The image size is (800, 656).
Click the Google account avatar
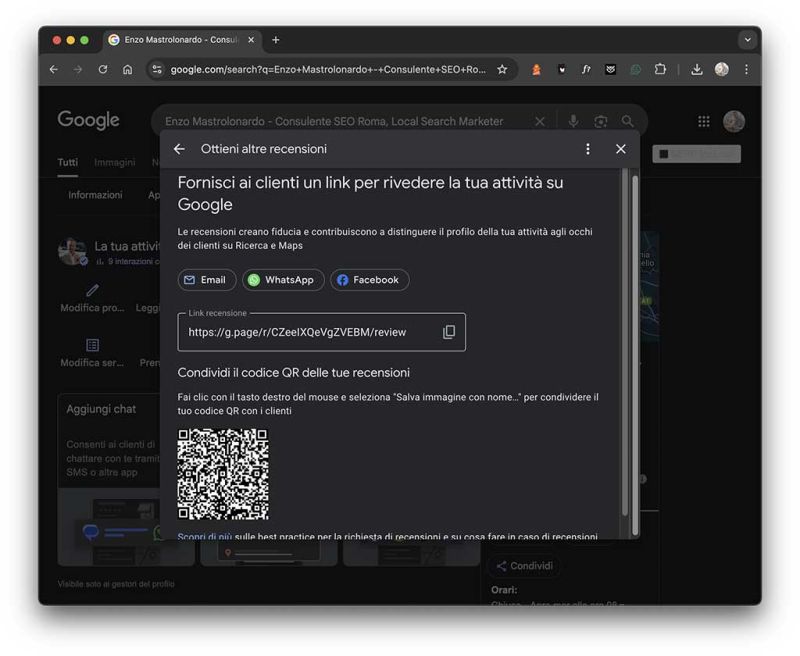735,120
